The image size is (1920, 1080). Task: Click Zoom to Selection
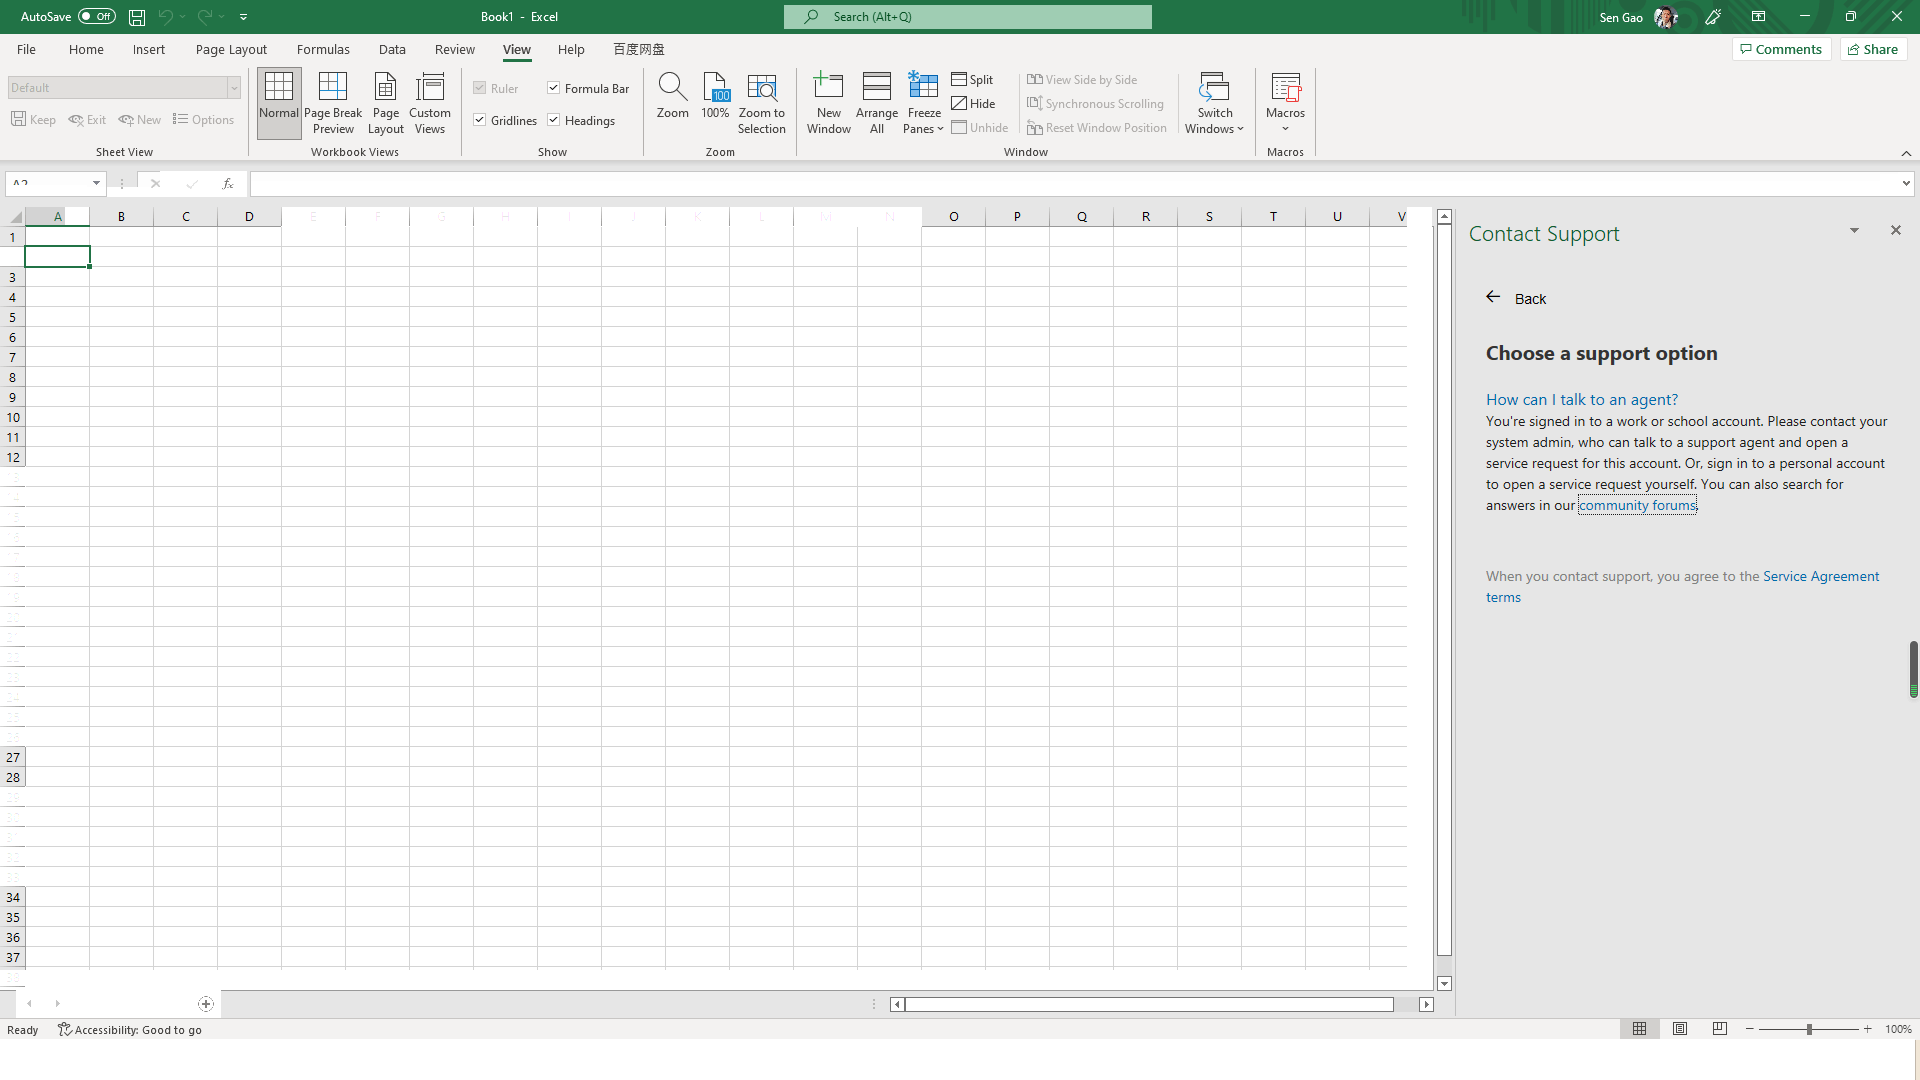coord(761,103)
